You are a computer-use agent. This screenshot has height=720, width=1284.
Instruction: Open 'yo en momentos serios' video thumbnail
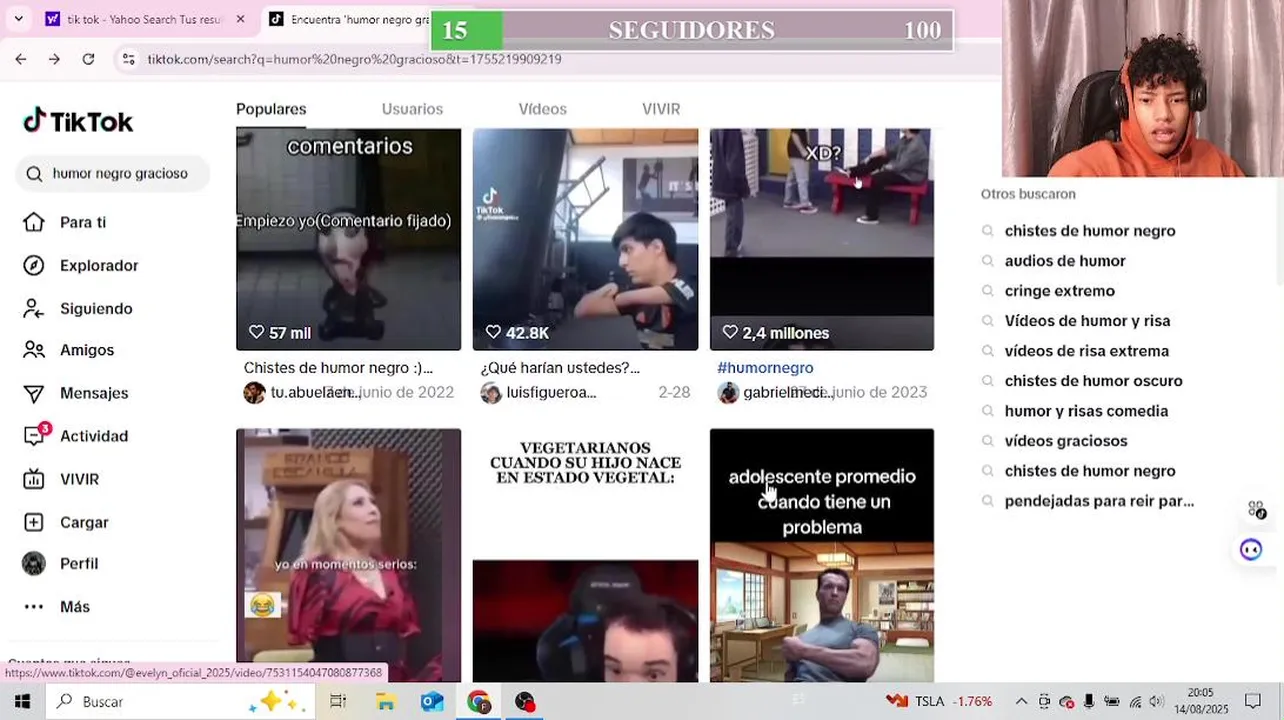point(348,555)
